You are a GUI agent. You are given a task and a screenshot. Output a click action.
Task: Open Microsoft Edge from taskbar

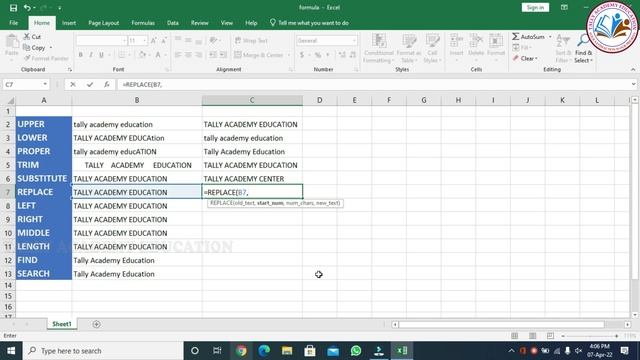click(x=264, y=351)
